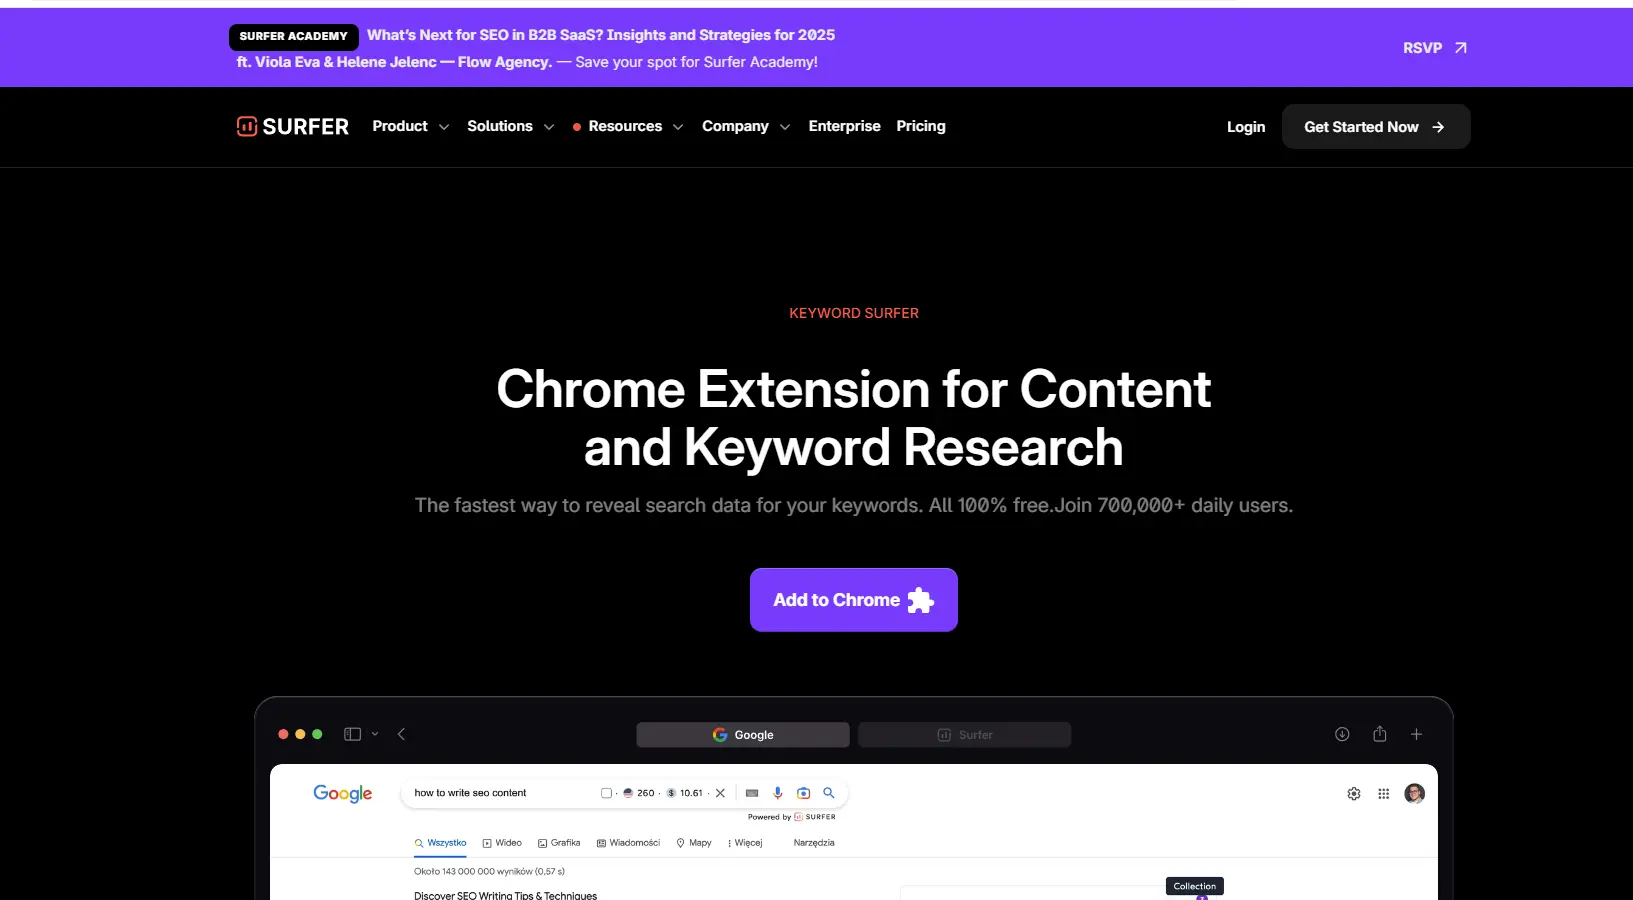The height and width of the screenshot is (900, 1633).
Task: Open the Enterprise page
Action: [x=844, y=126]
